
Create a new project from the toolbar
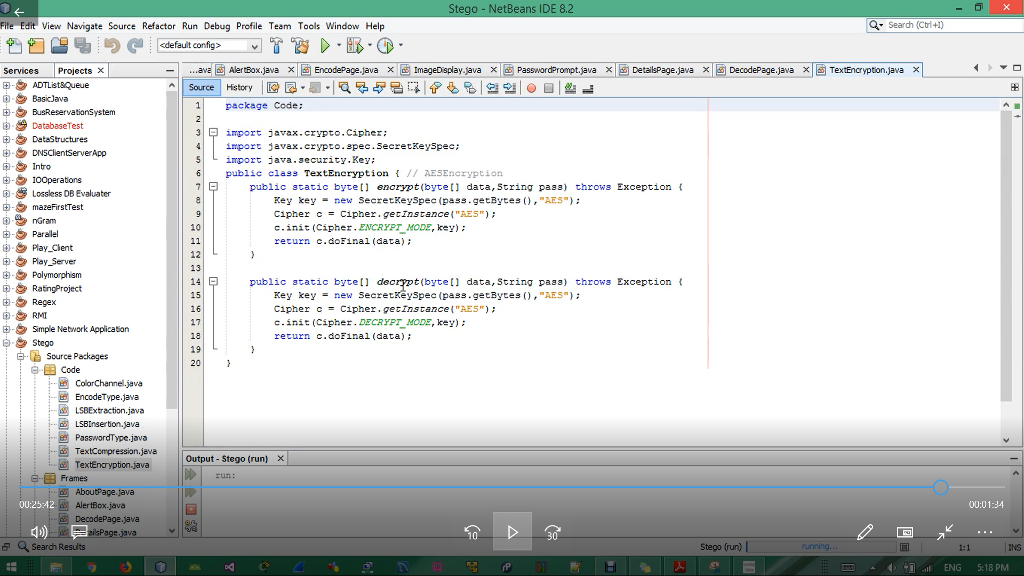coord(35,44)
